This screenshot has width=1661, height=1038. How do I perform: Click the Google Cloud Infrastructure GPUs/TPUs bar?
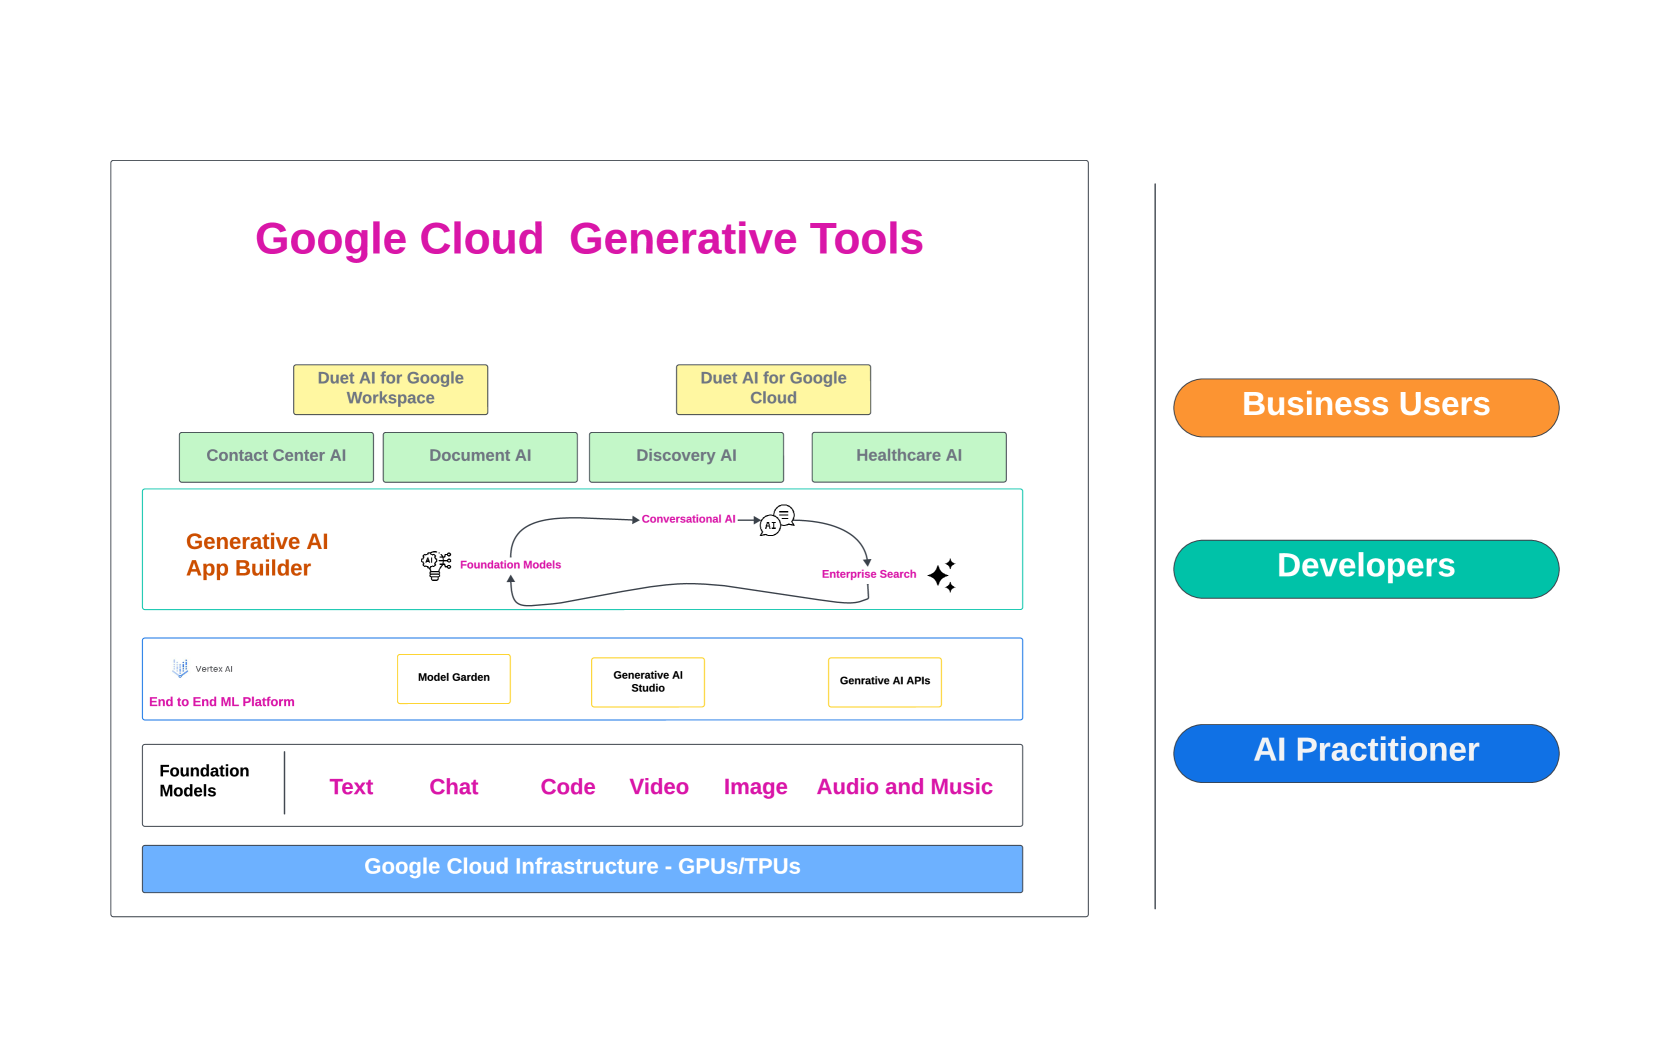pos(582,868)
